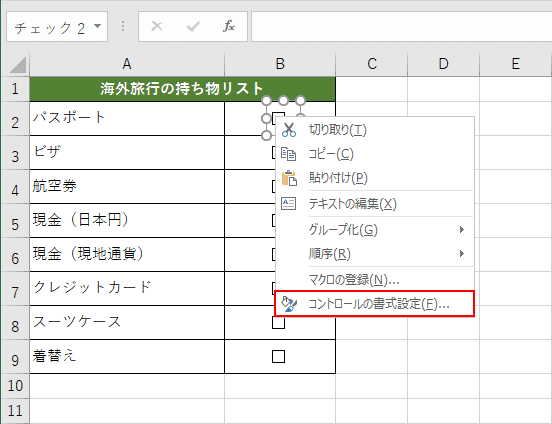The image size is (552, 424).
Task: Click the Edit Text icon
Action: (x=289, y=204)
